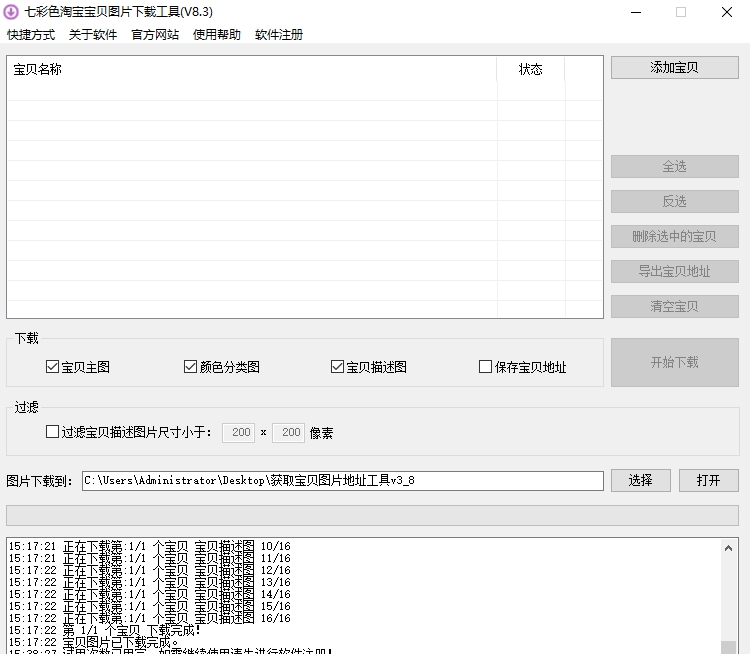The image size is (750, 654).
Task: Click the 图片下载到 path input field
Action: click(x=342, y=480)
